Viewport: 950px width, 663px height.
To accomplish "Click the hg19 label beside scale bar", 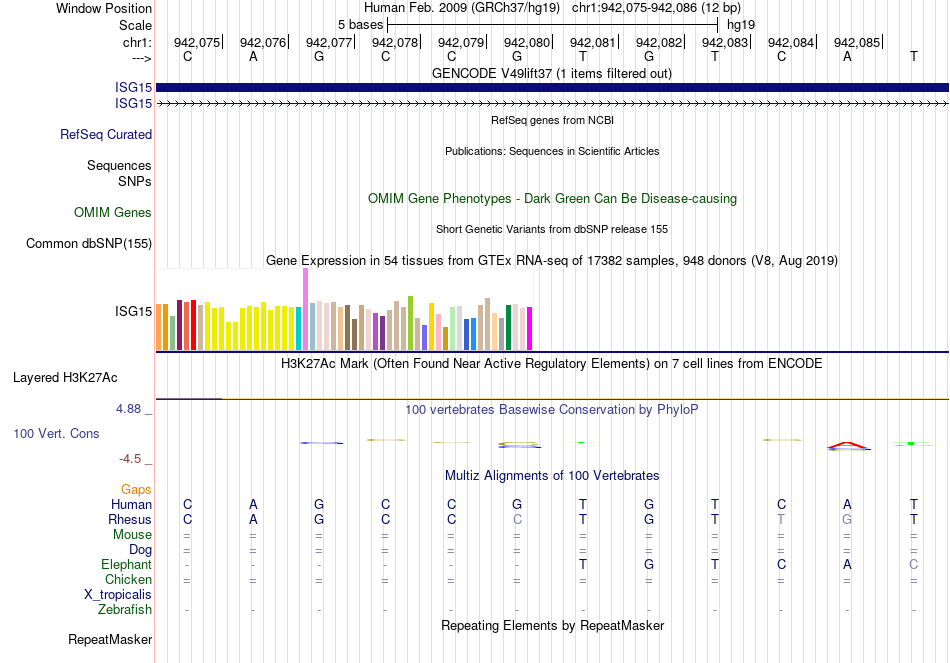I will coord(741,25).
